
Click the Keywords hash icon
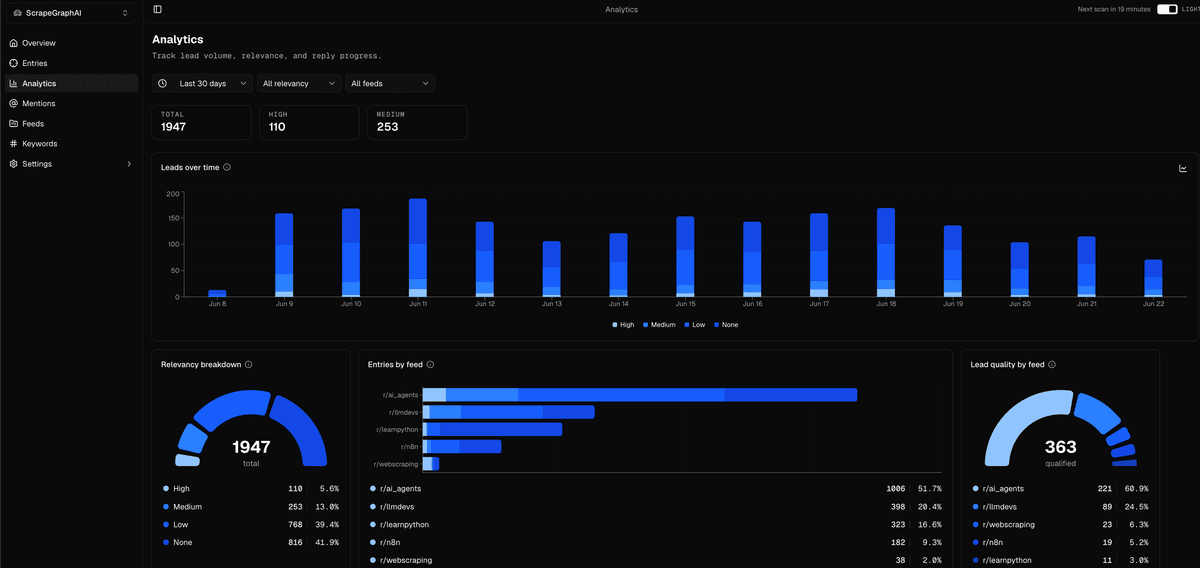coord(13,143)
